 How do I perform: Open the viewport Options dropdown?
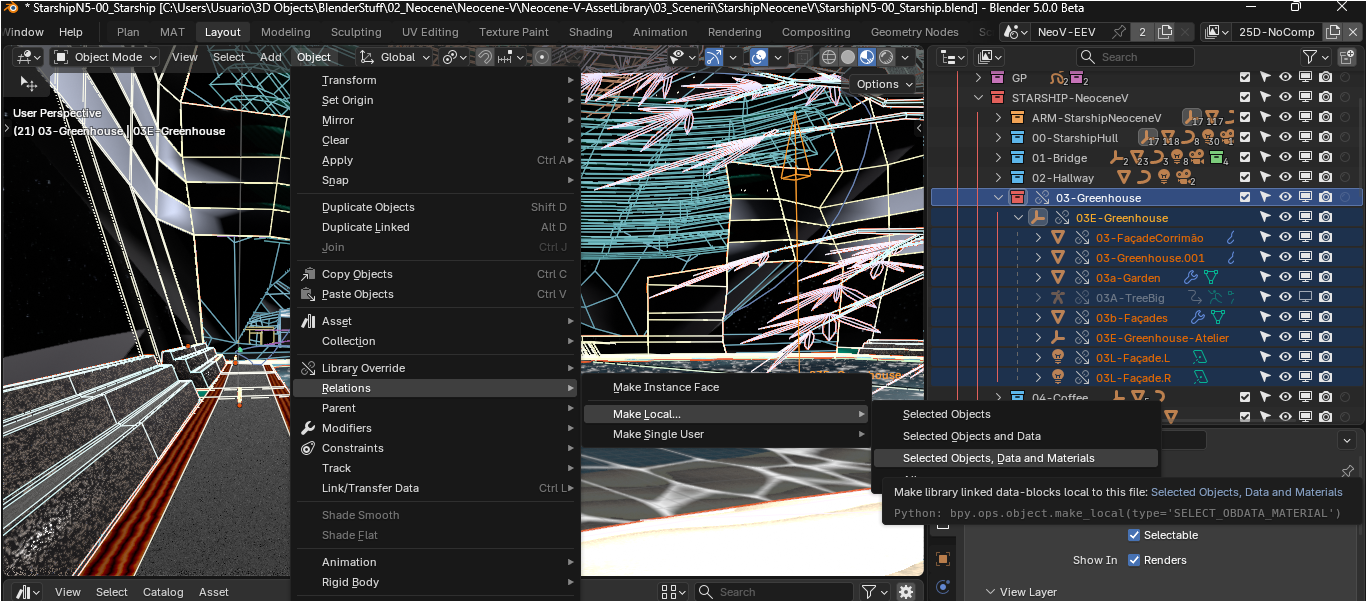(885, 84)
